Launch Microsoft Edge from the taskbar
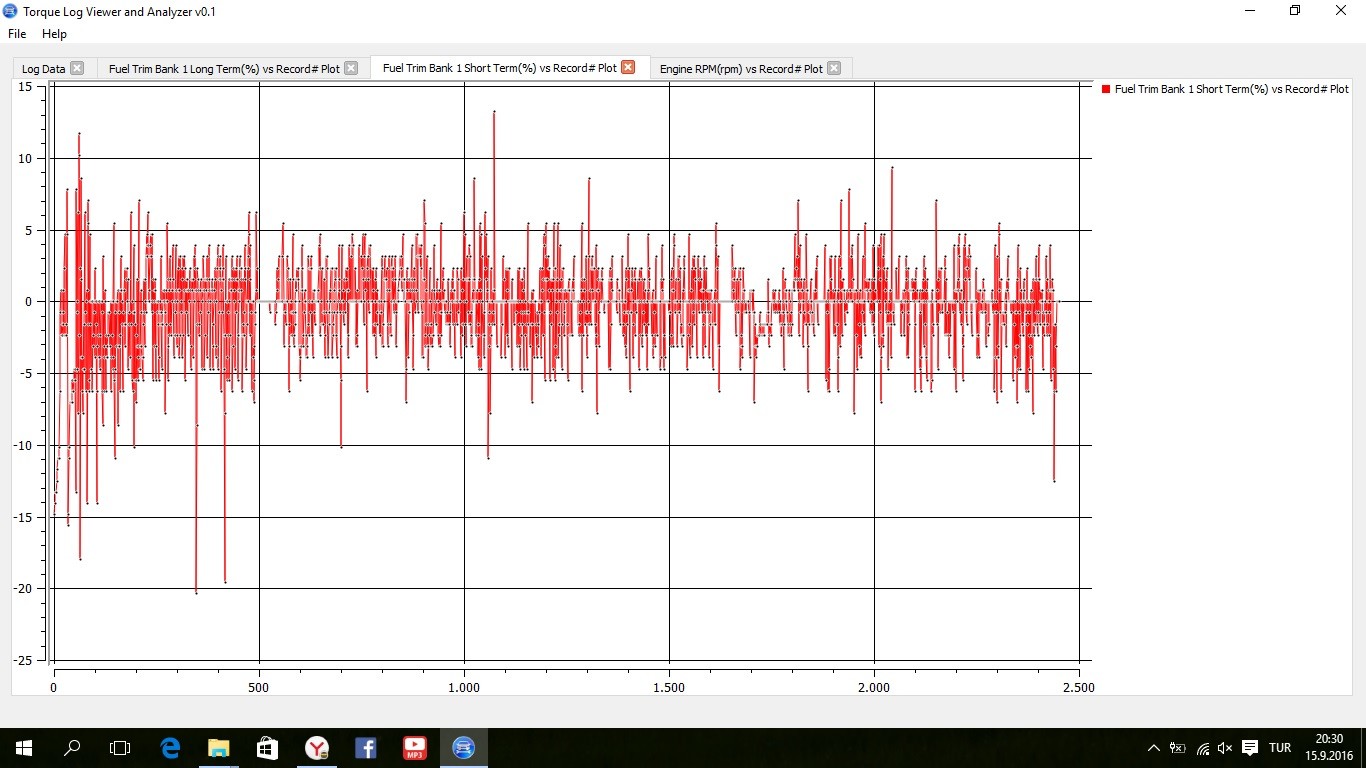1366x768 pixels. (170, 748)
